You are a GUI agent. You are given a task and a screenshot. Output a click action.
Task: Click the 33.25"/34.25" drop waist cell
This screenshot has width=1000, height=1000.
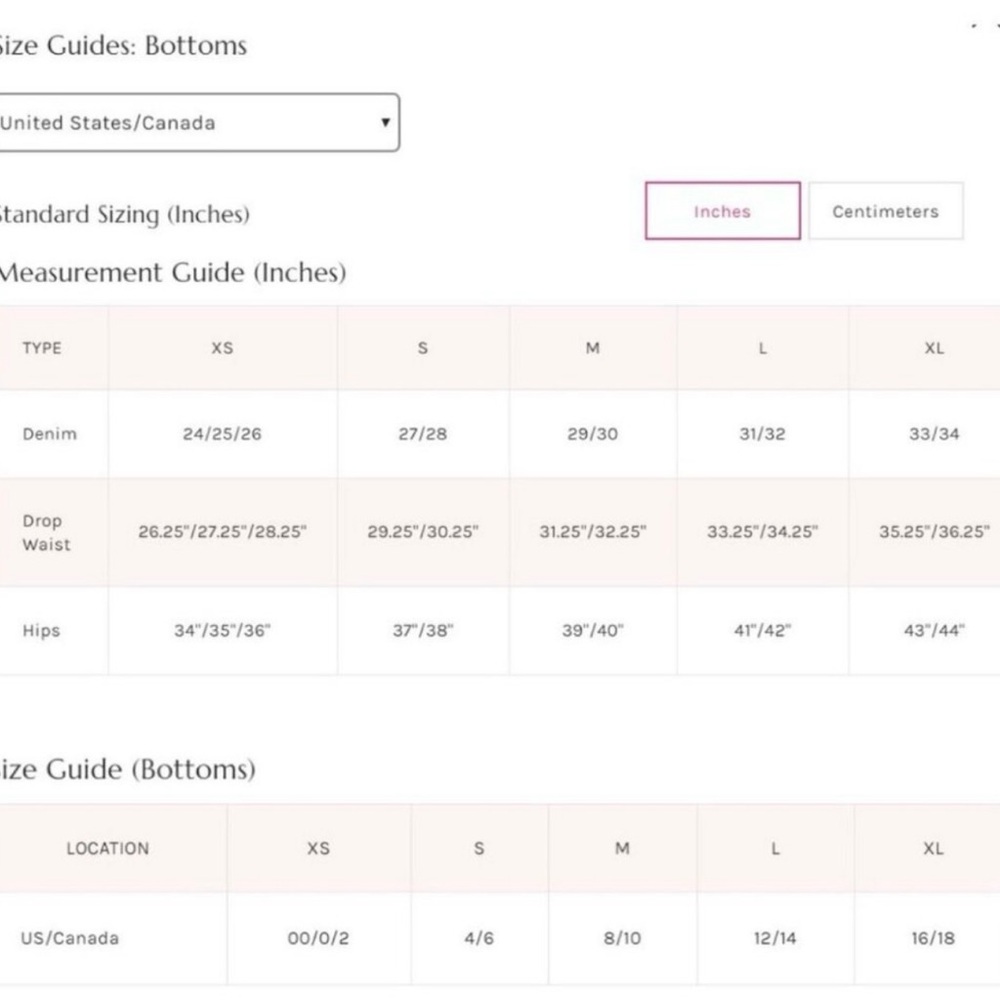pyautogui.click(x=762, y=532)
